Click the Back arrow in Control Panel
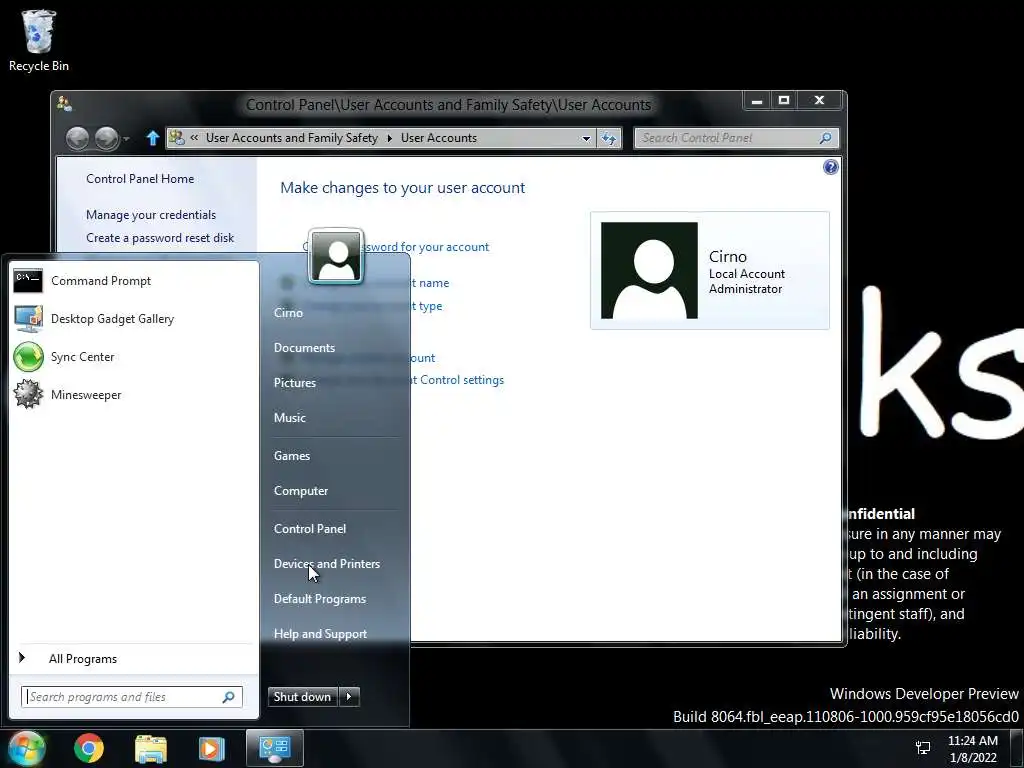1024x768 pixels. tap(78, 138)
